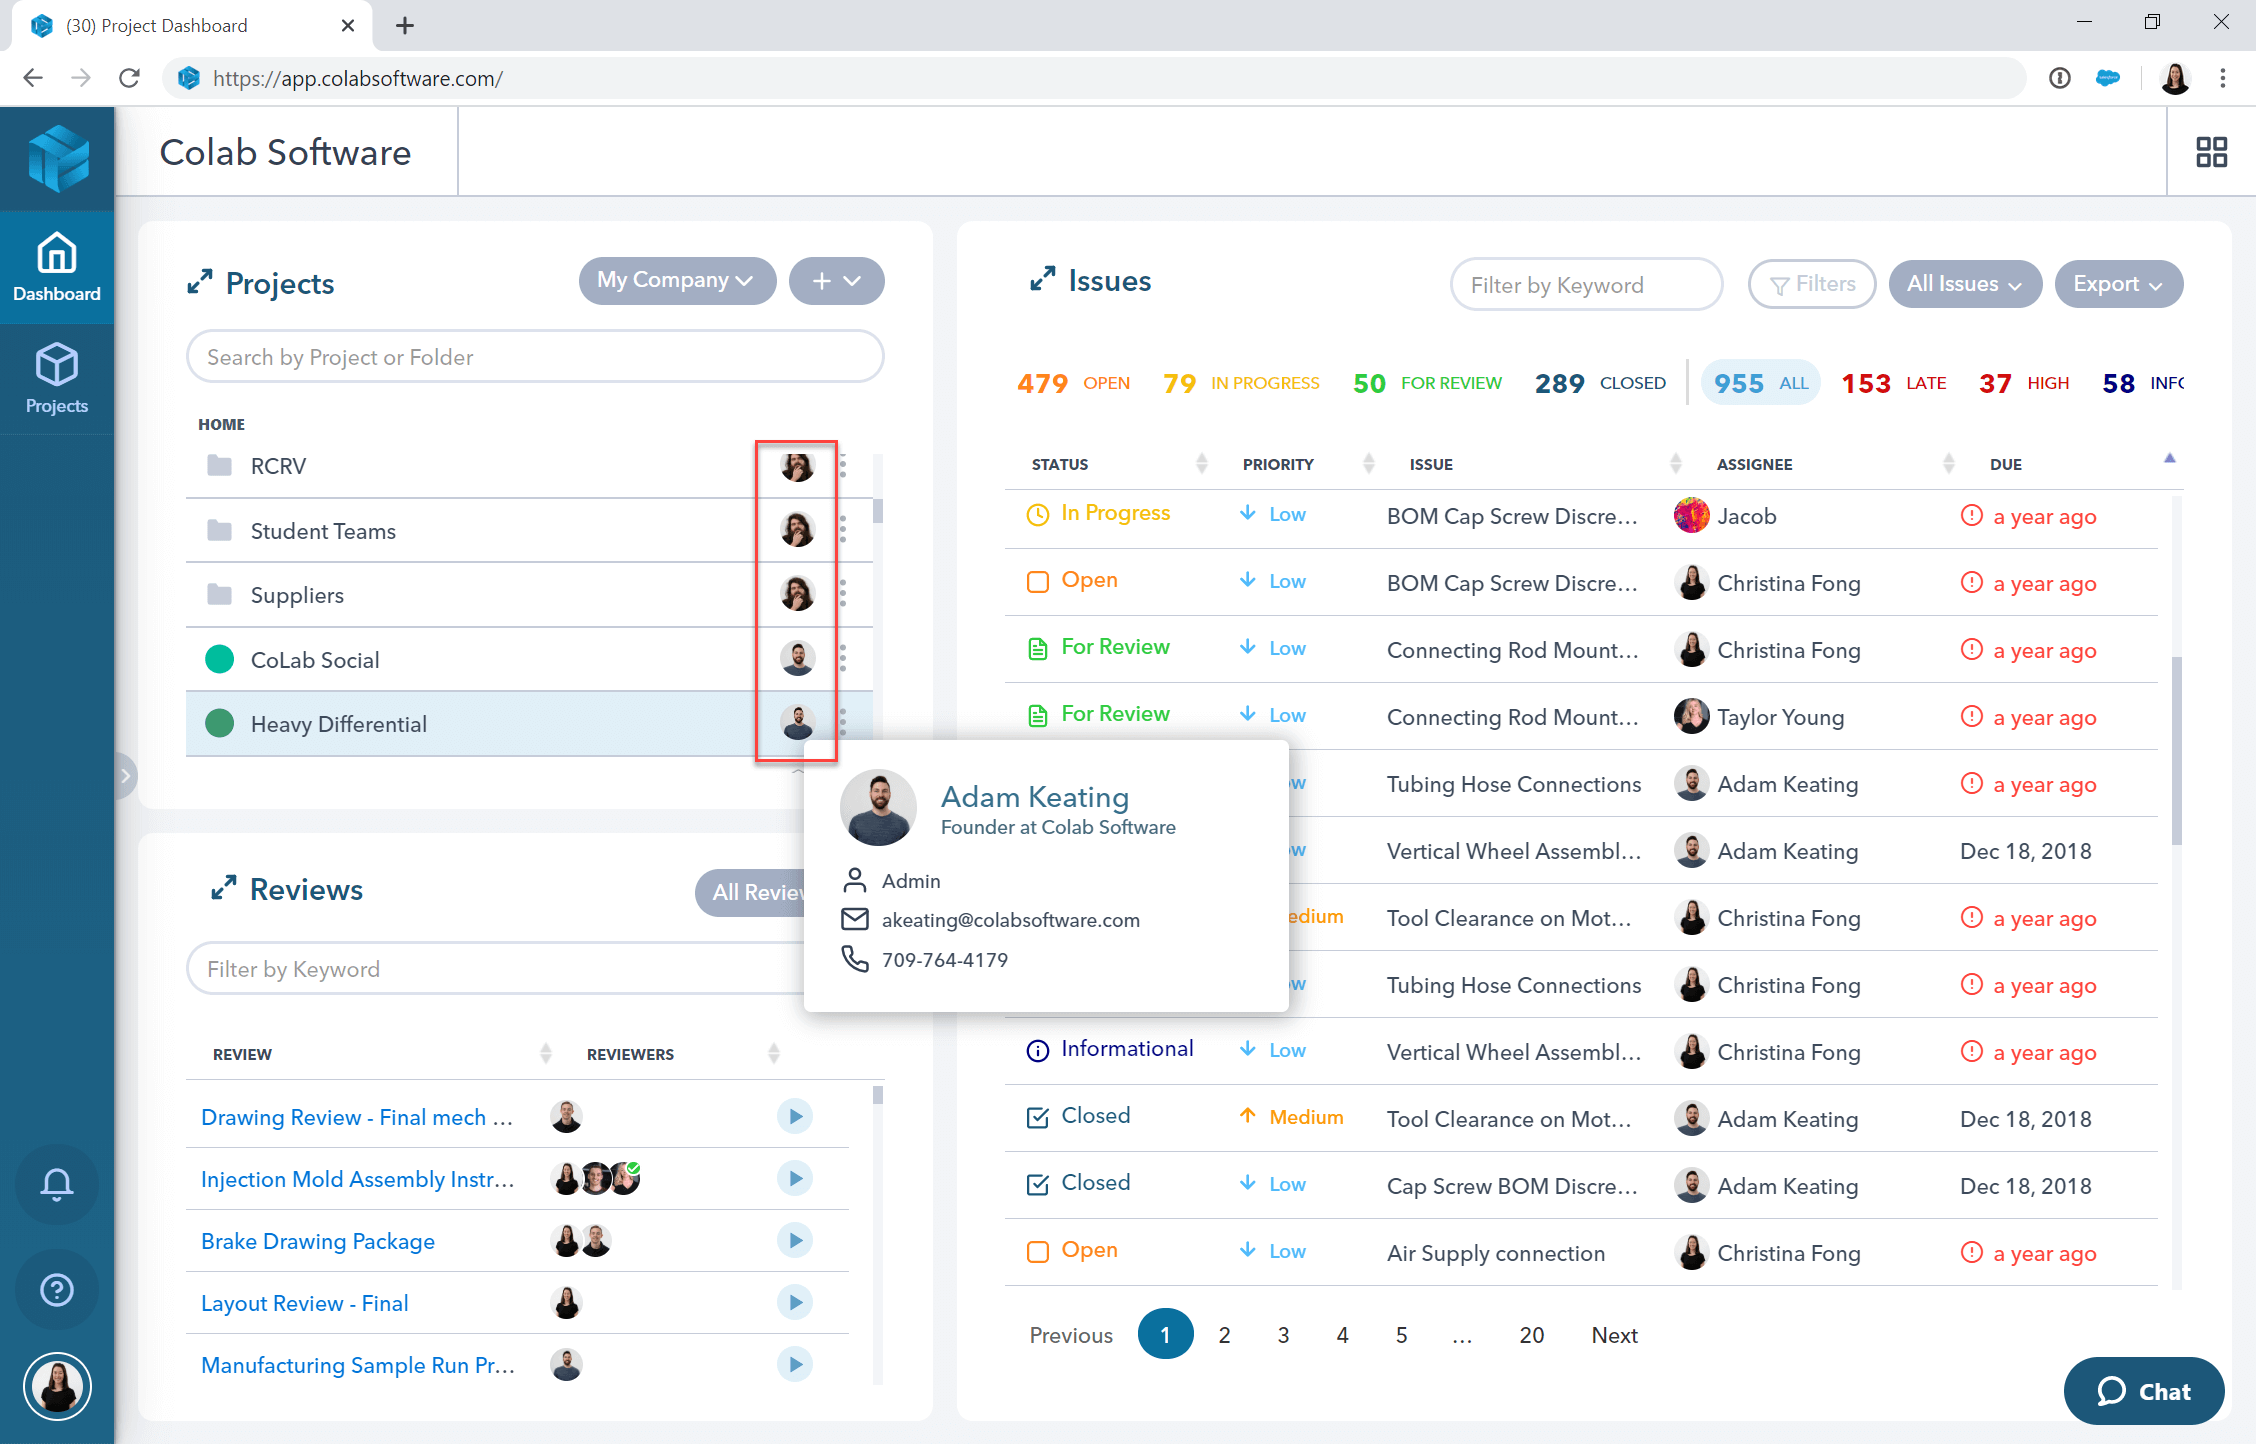This screenshot has height=1444, width=2256.
Task: Open Layout Review - Final link
Action: coord(304,1303)
